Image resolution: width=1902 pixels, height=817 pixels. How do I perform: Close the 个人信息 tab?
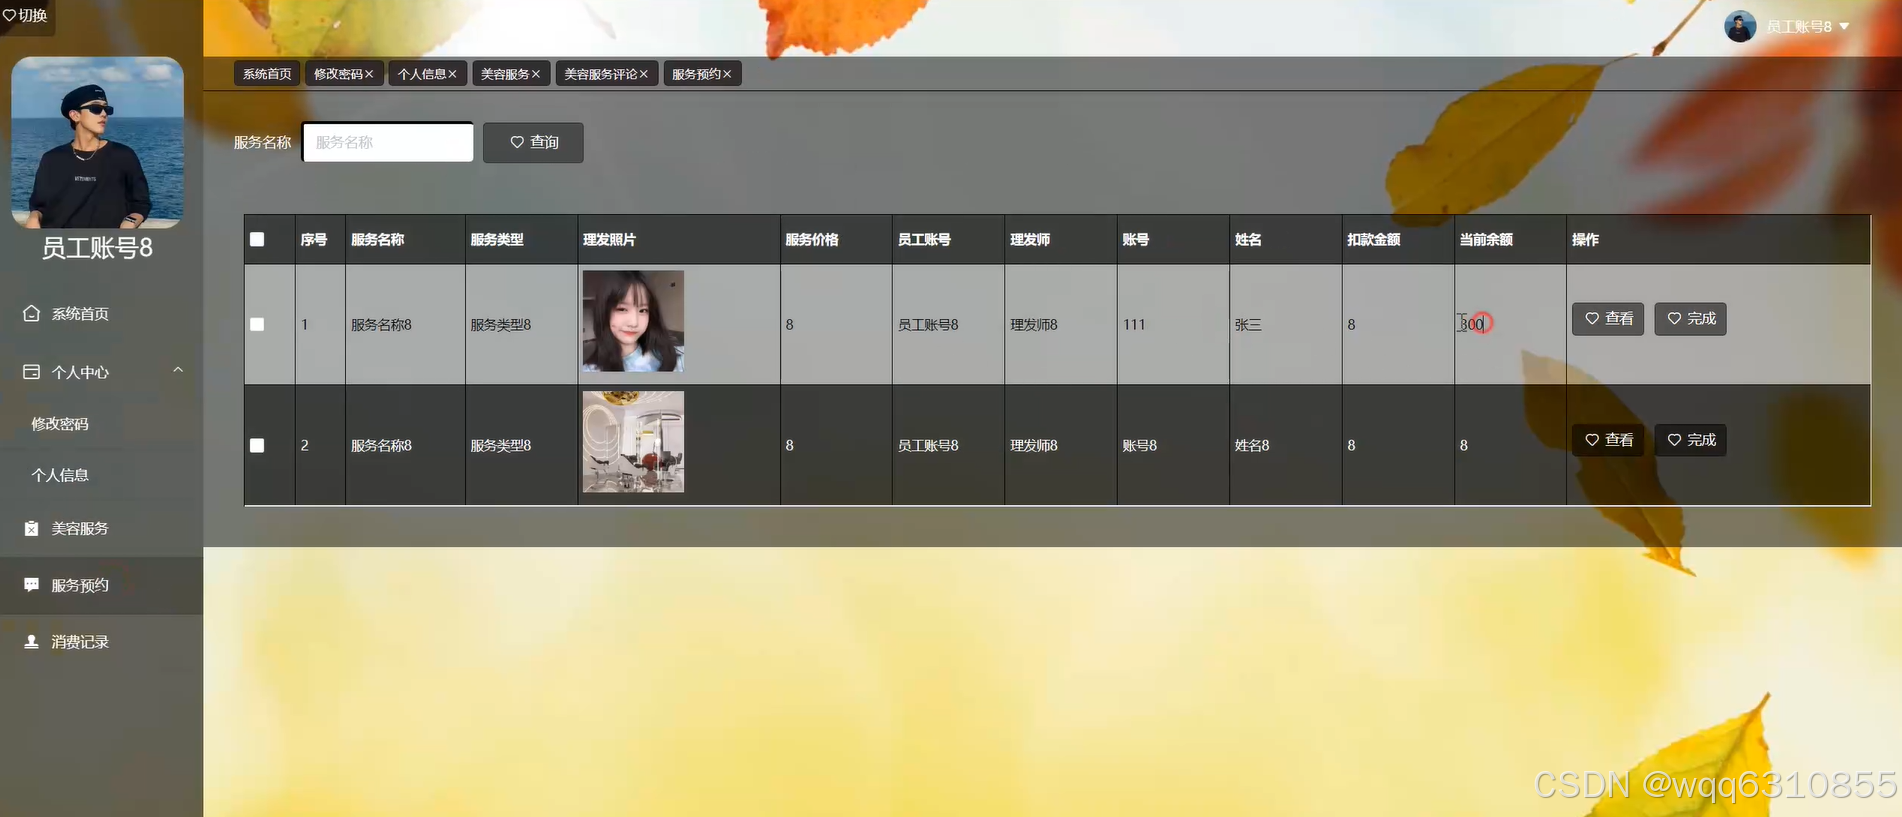click(452, 74)
